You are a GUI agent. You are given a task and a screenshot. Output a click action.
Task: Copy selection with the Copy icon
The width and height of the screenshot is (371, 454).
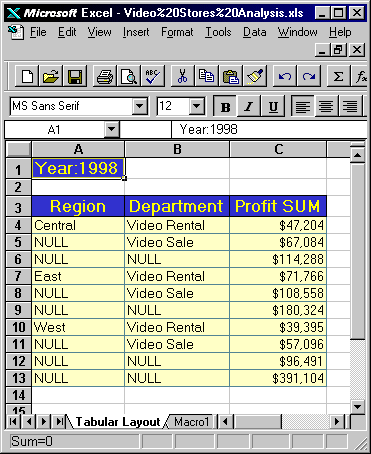coord(206,76)
